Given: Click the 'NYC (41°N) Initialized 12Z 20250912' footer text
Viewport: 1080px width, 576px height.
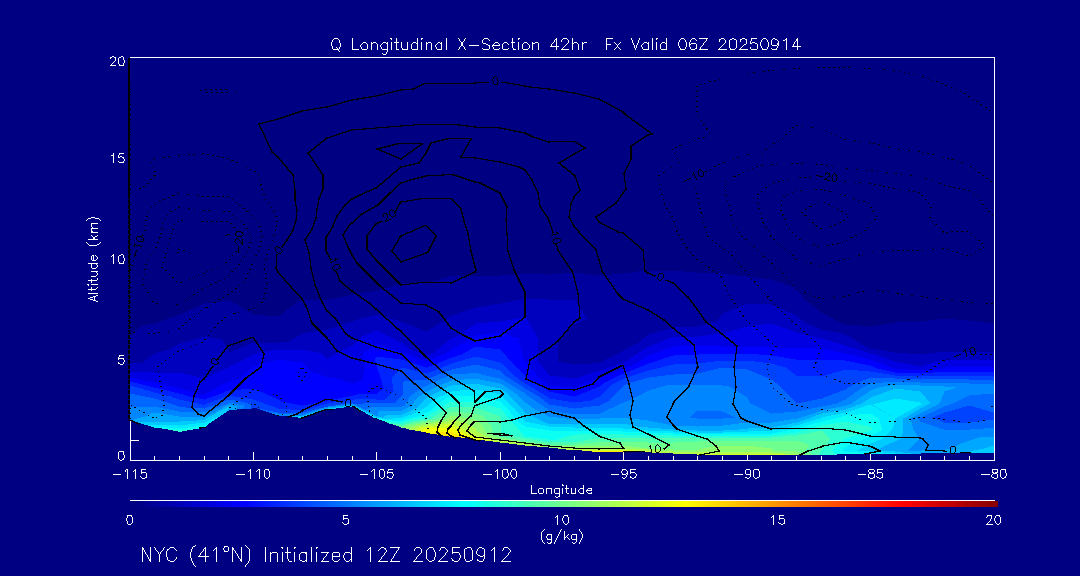Looking at the screenshot, I should pos(326,555).
